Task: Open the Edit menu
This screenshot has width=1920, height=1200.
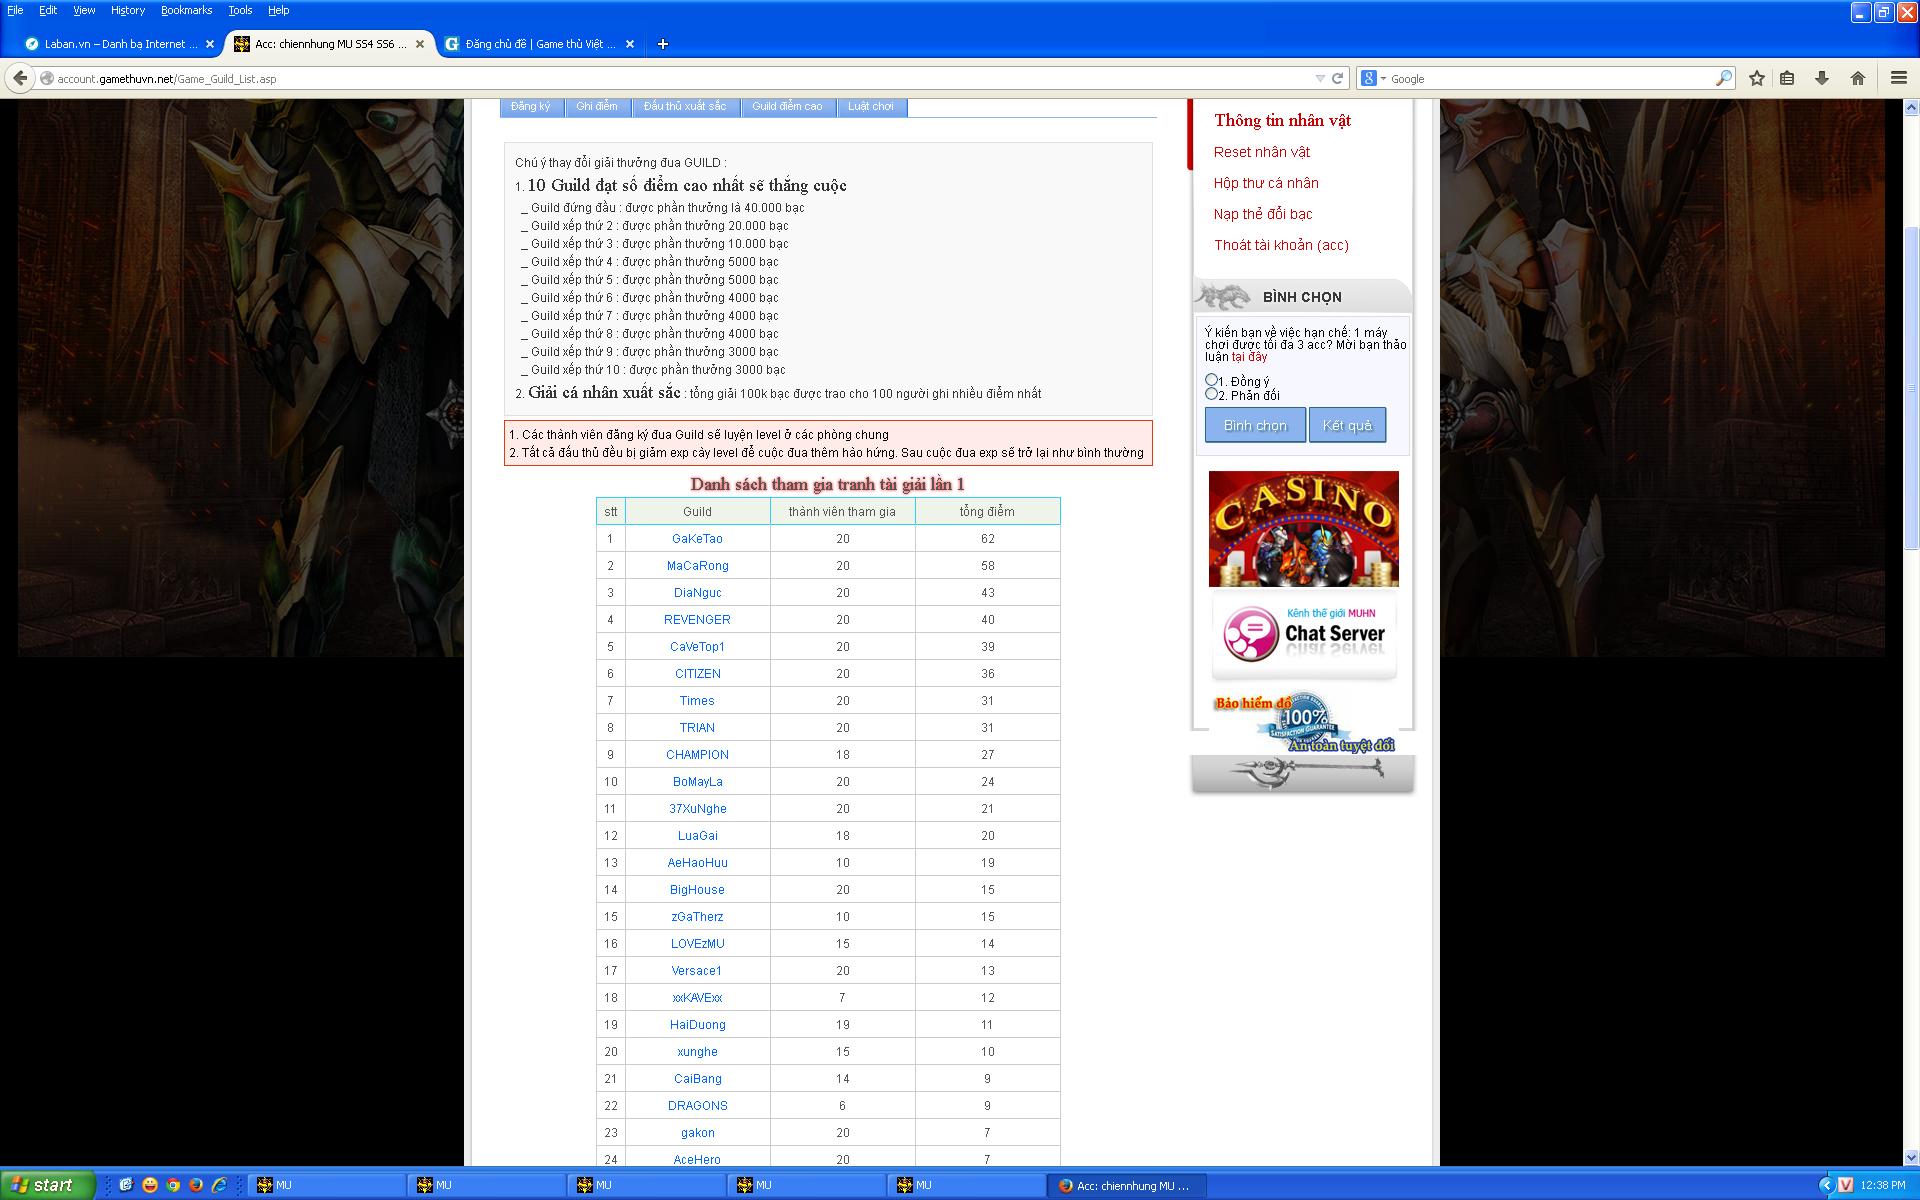Action: point(48,10)
